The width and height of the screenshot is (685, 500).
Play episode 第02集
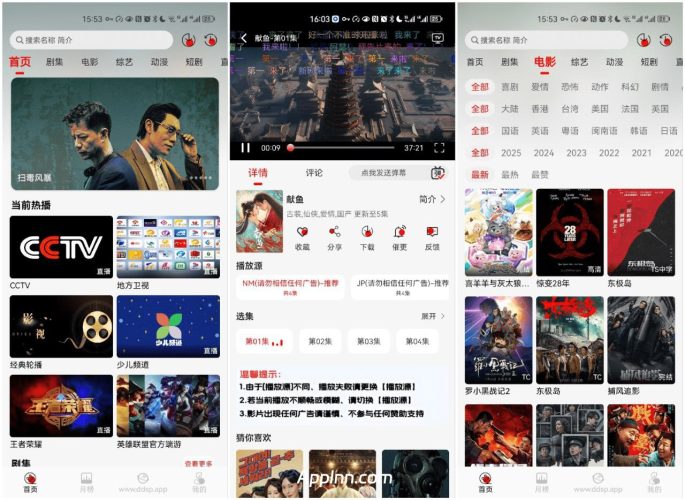pos(320,341)
